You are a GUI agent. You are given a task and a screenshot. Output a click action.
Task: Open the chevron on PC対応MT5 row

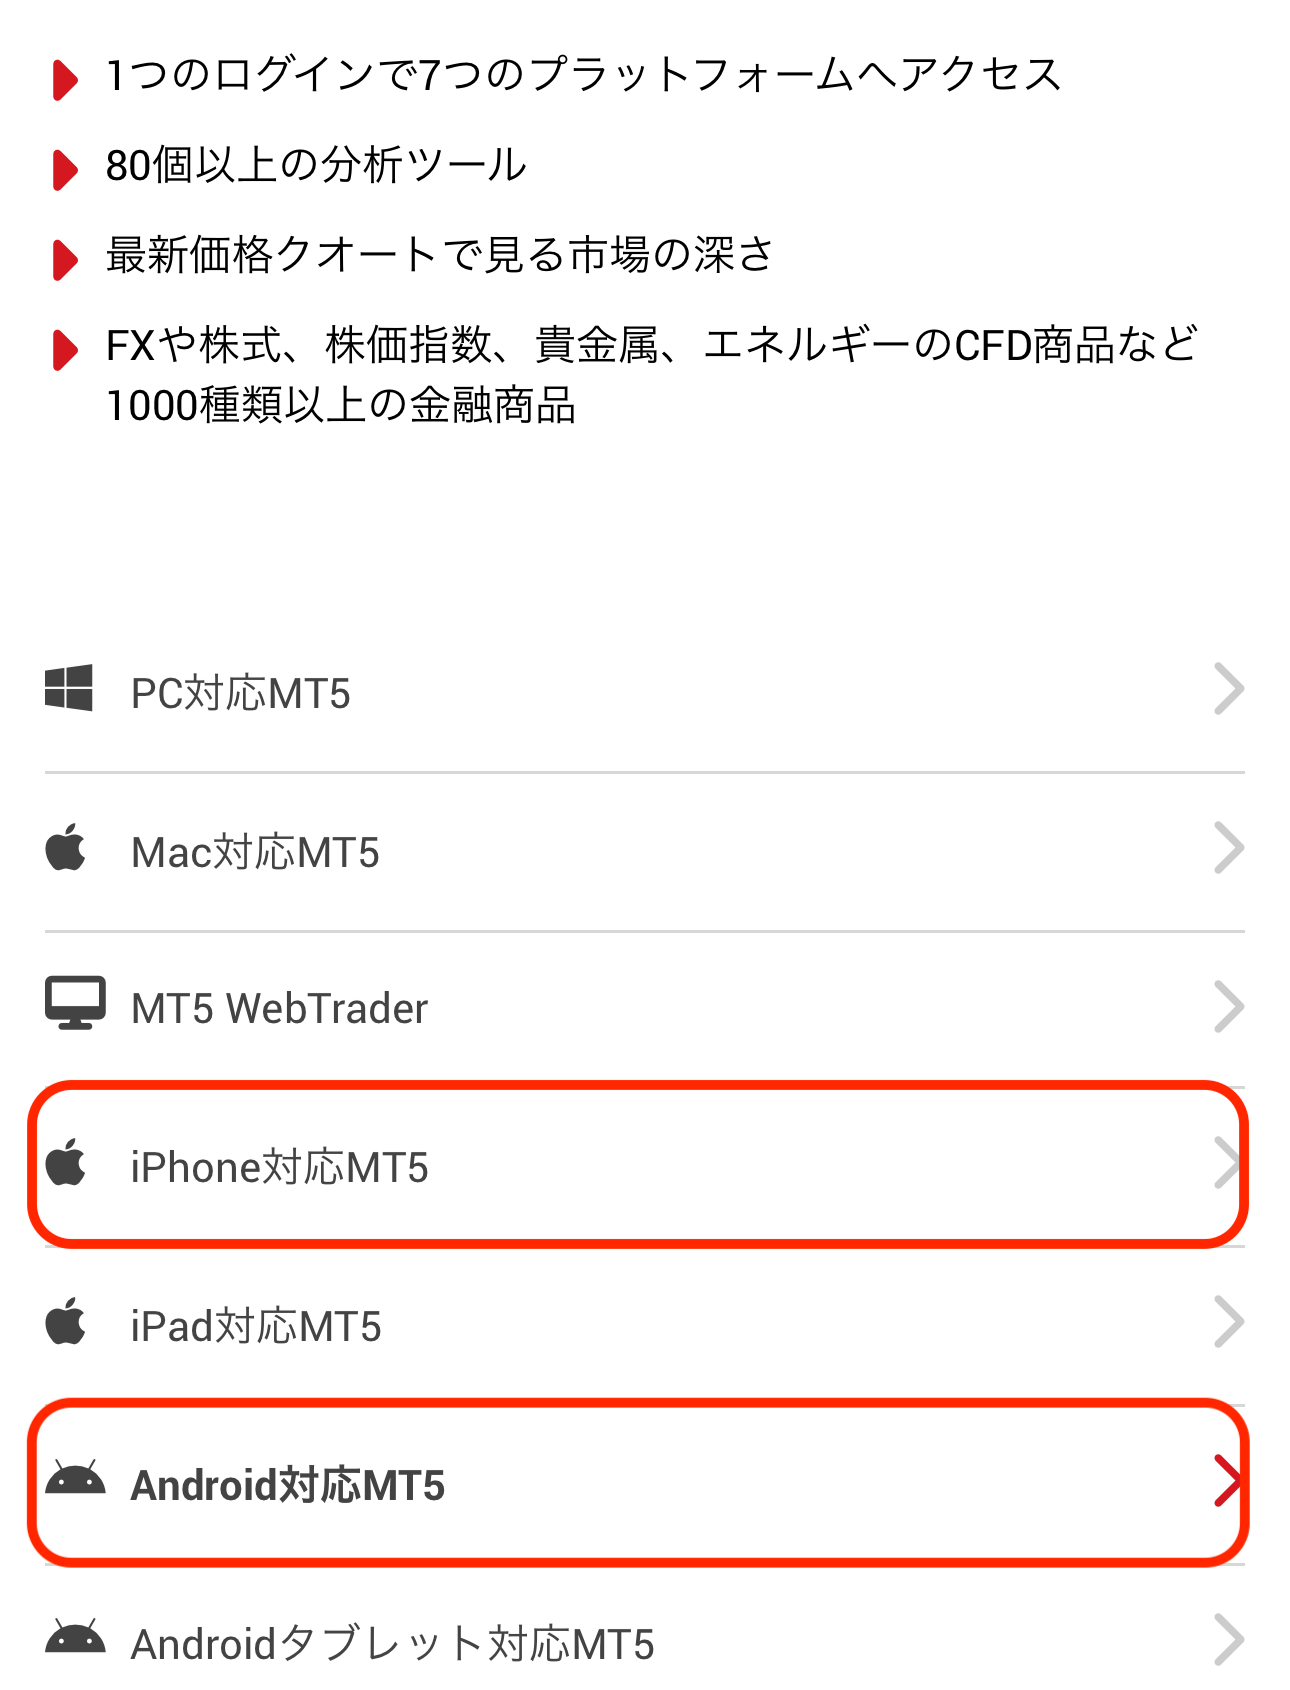click(1229, 689)
